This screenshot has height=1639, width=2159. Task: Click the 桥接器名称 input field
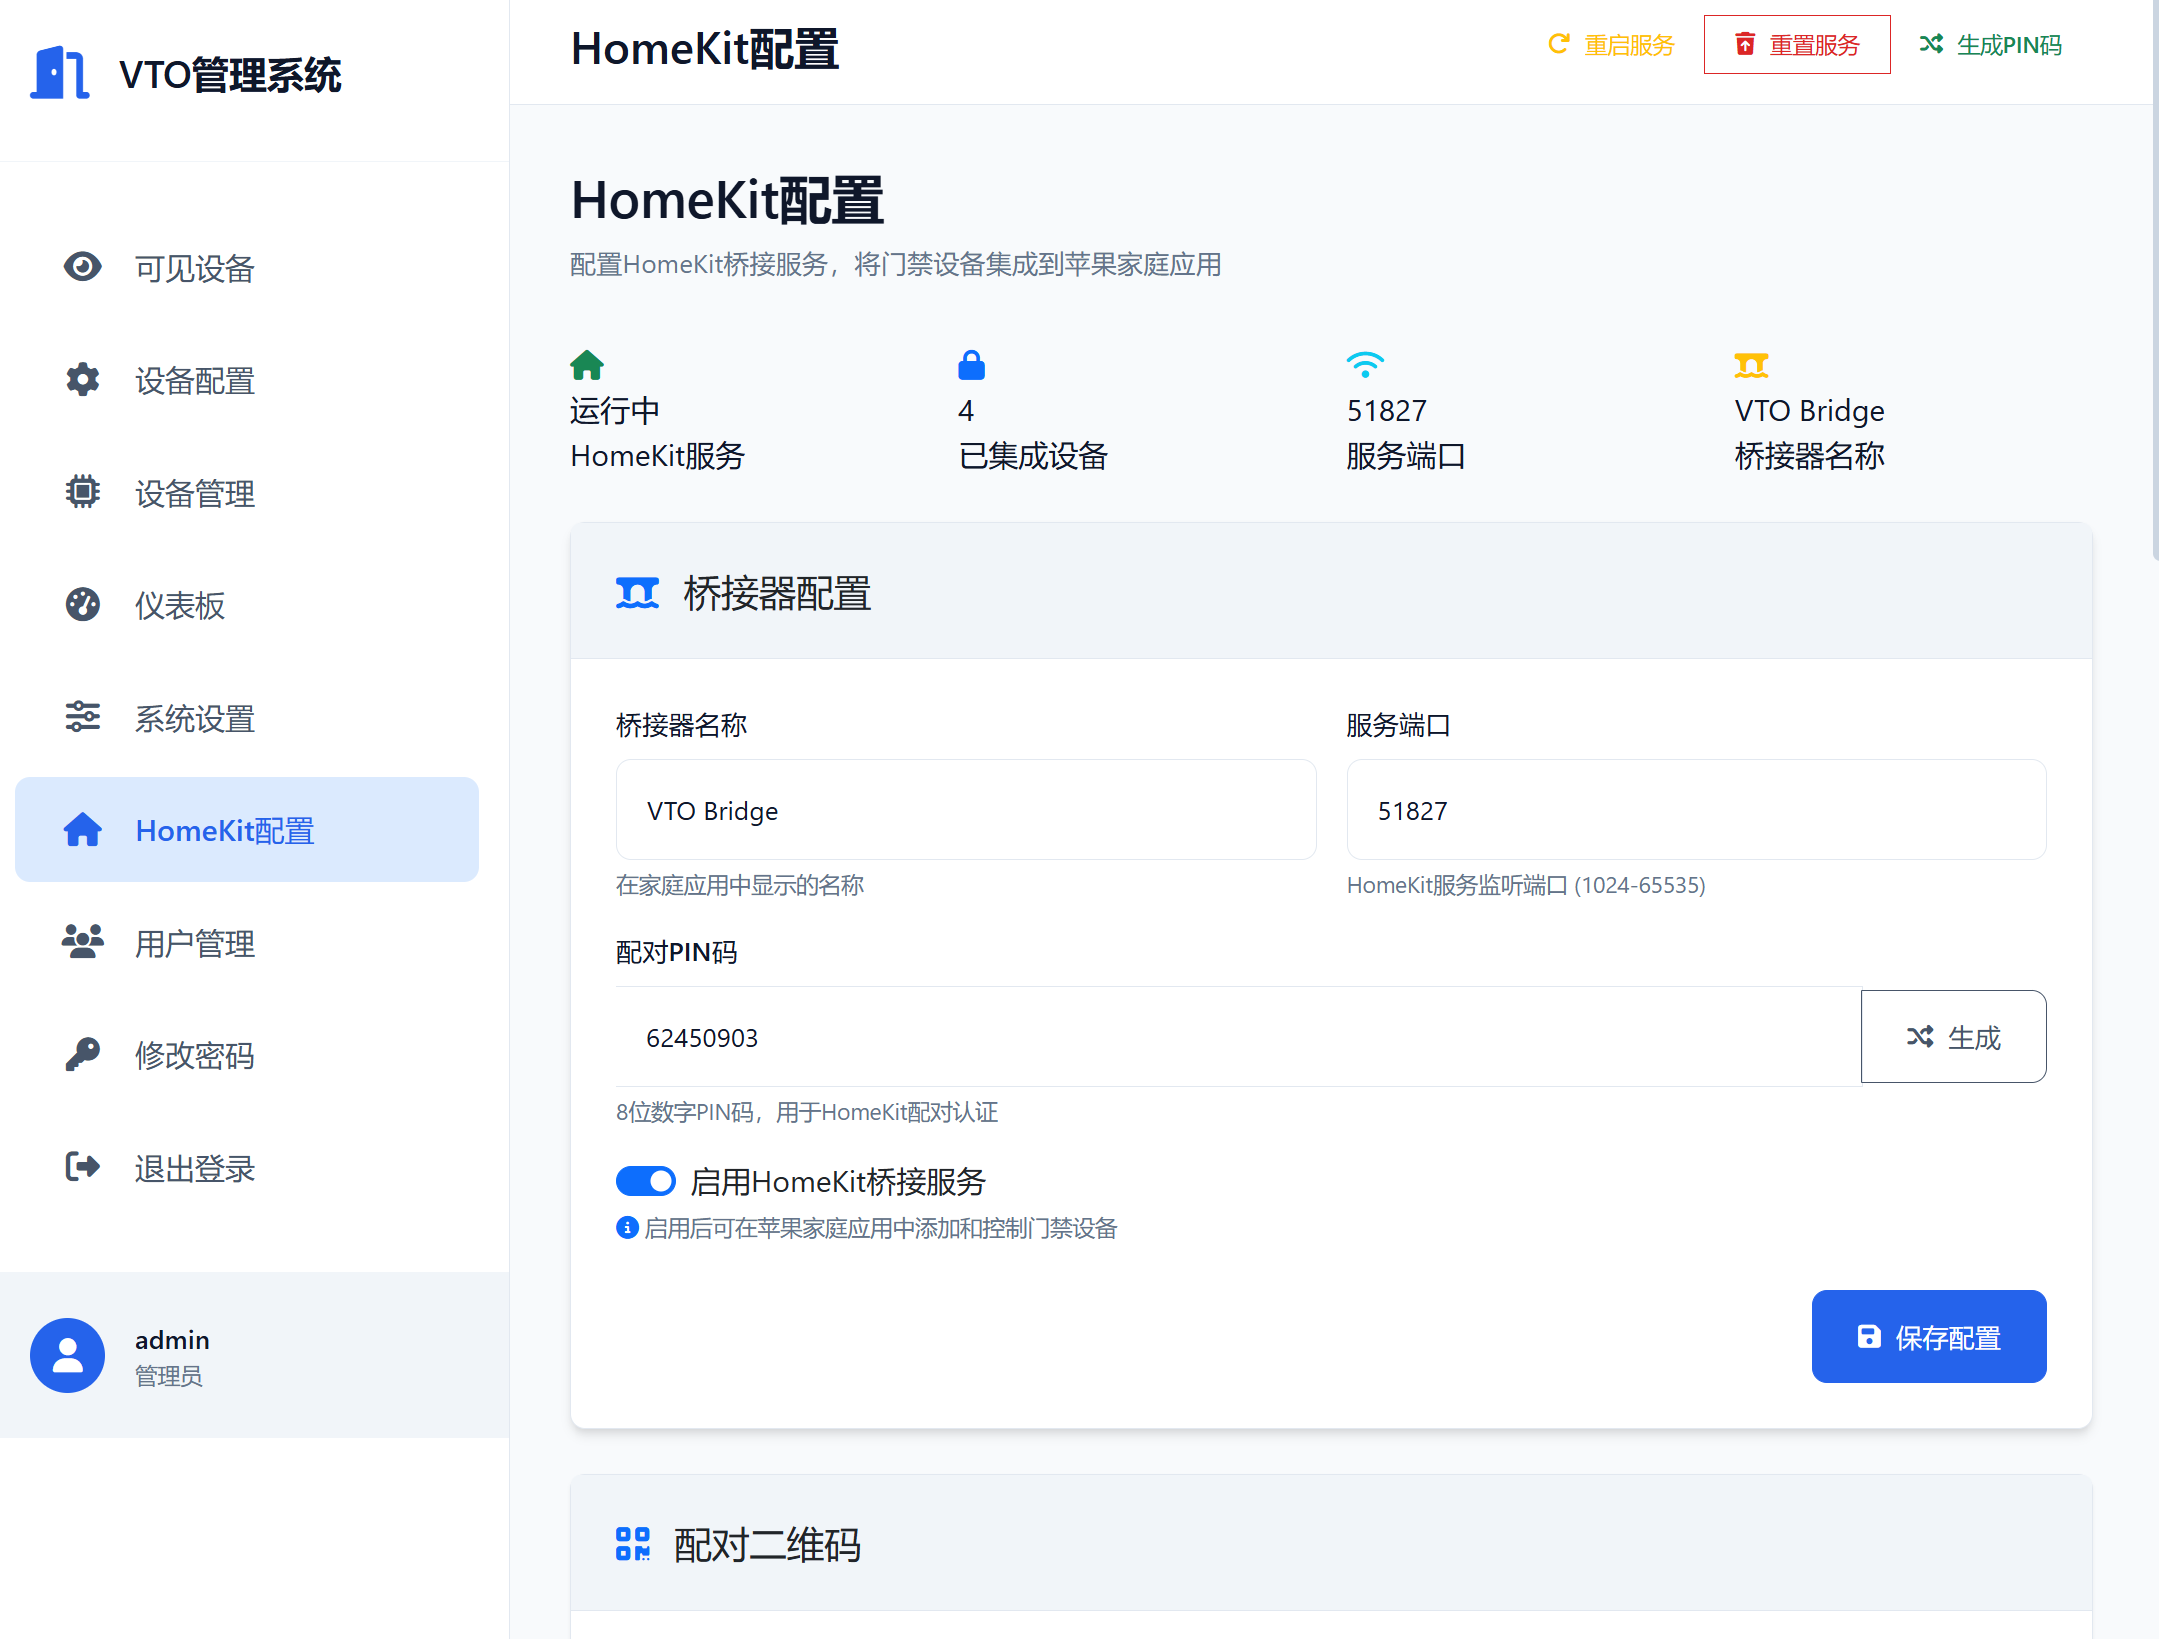tap(965, 810)
